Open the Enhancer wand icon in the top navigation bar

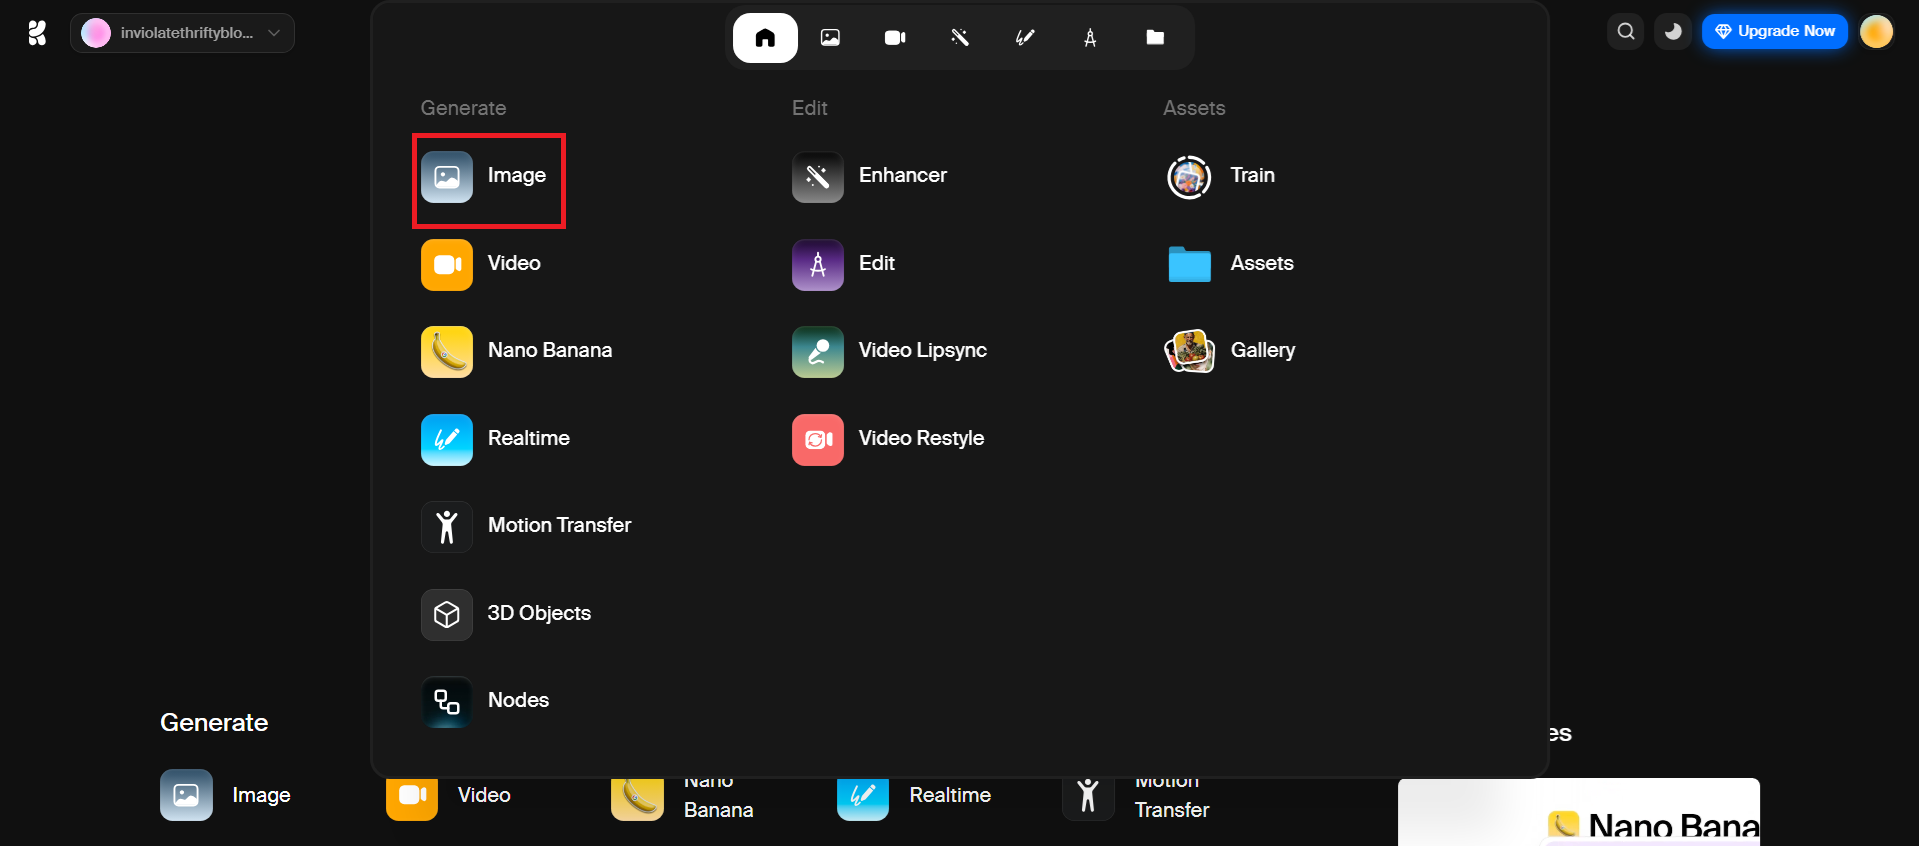[960, 38]
